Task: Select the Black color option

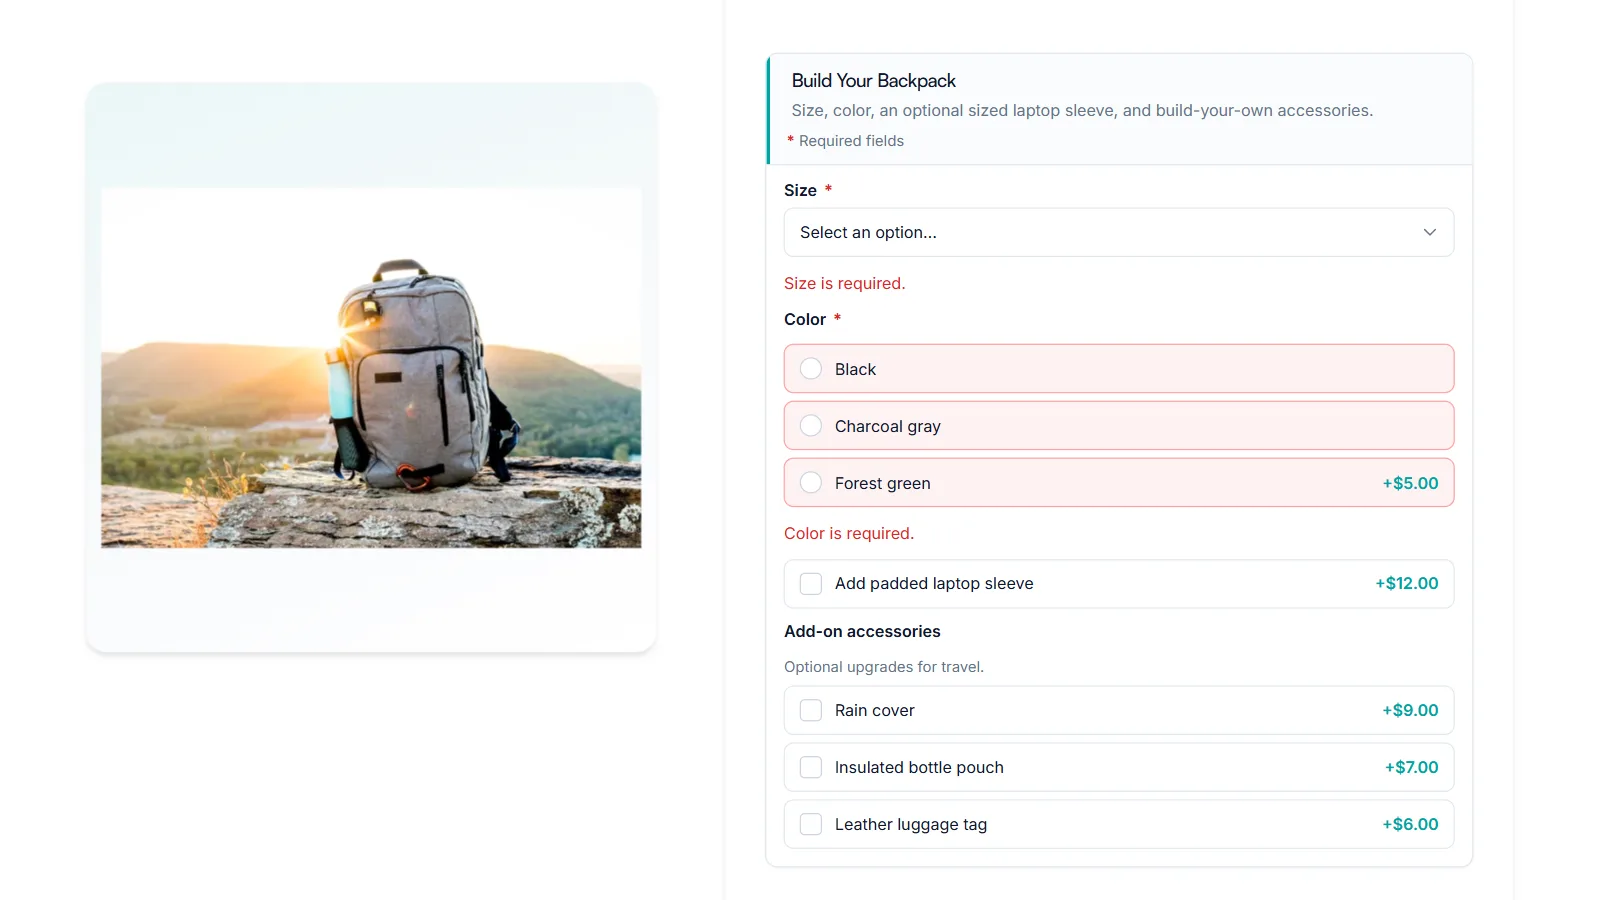Action: (1118, 369)
